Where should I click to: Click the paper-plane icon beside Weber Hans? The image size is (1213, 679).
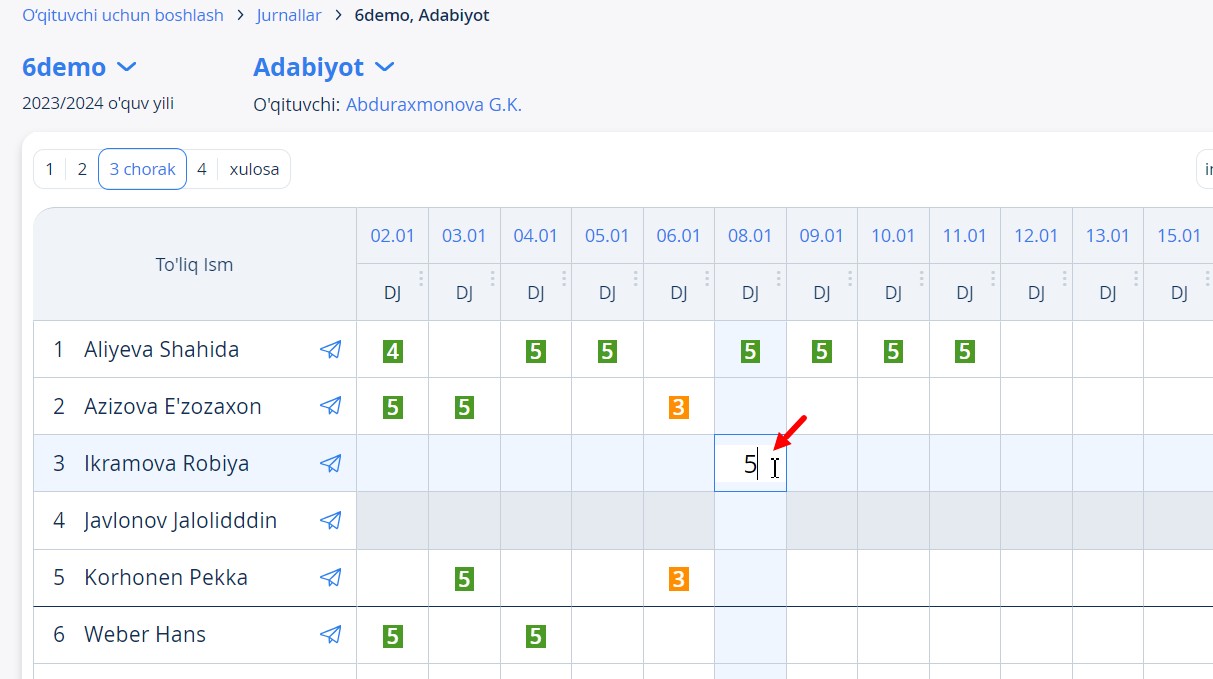(330, 634)
